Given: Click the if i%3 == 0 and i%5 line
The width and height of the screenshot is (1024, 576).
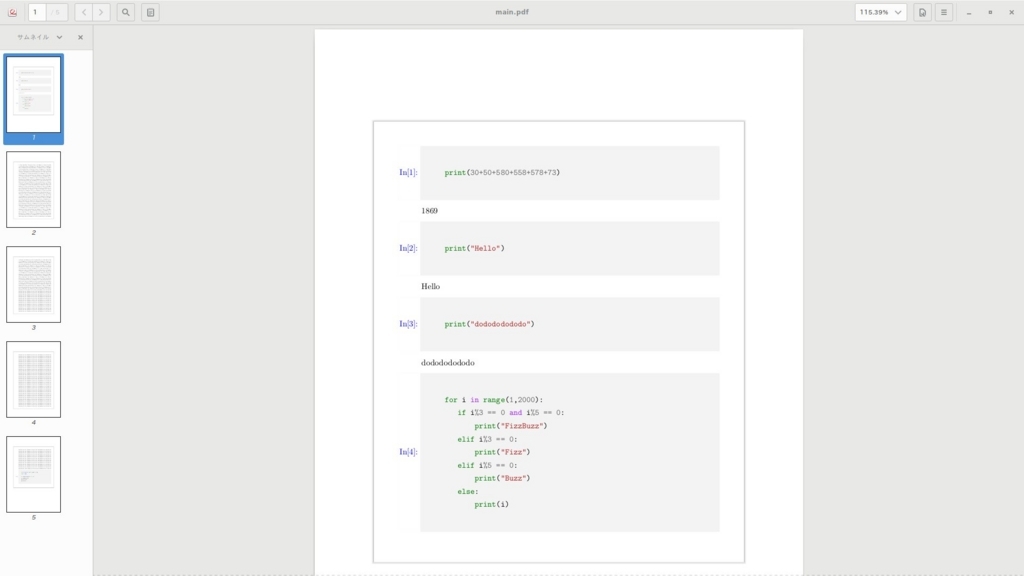Looking at the screenshot, I should [x=511, y=413].
